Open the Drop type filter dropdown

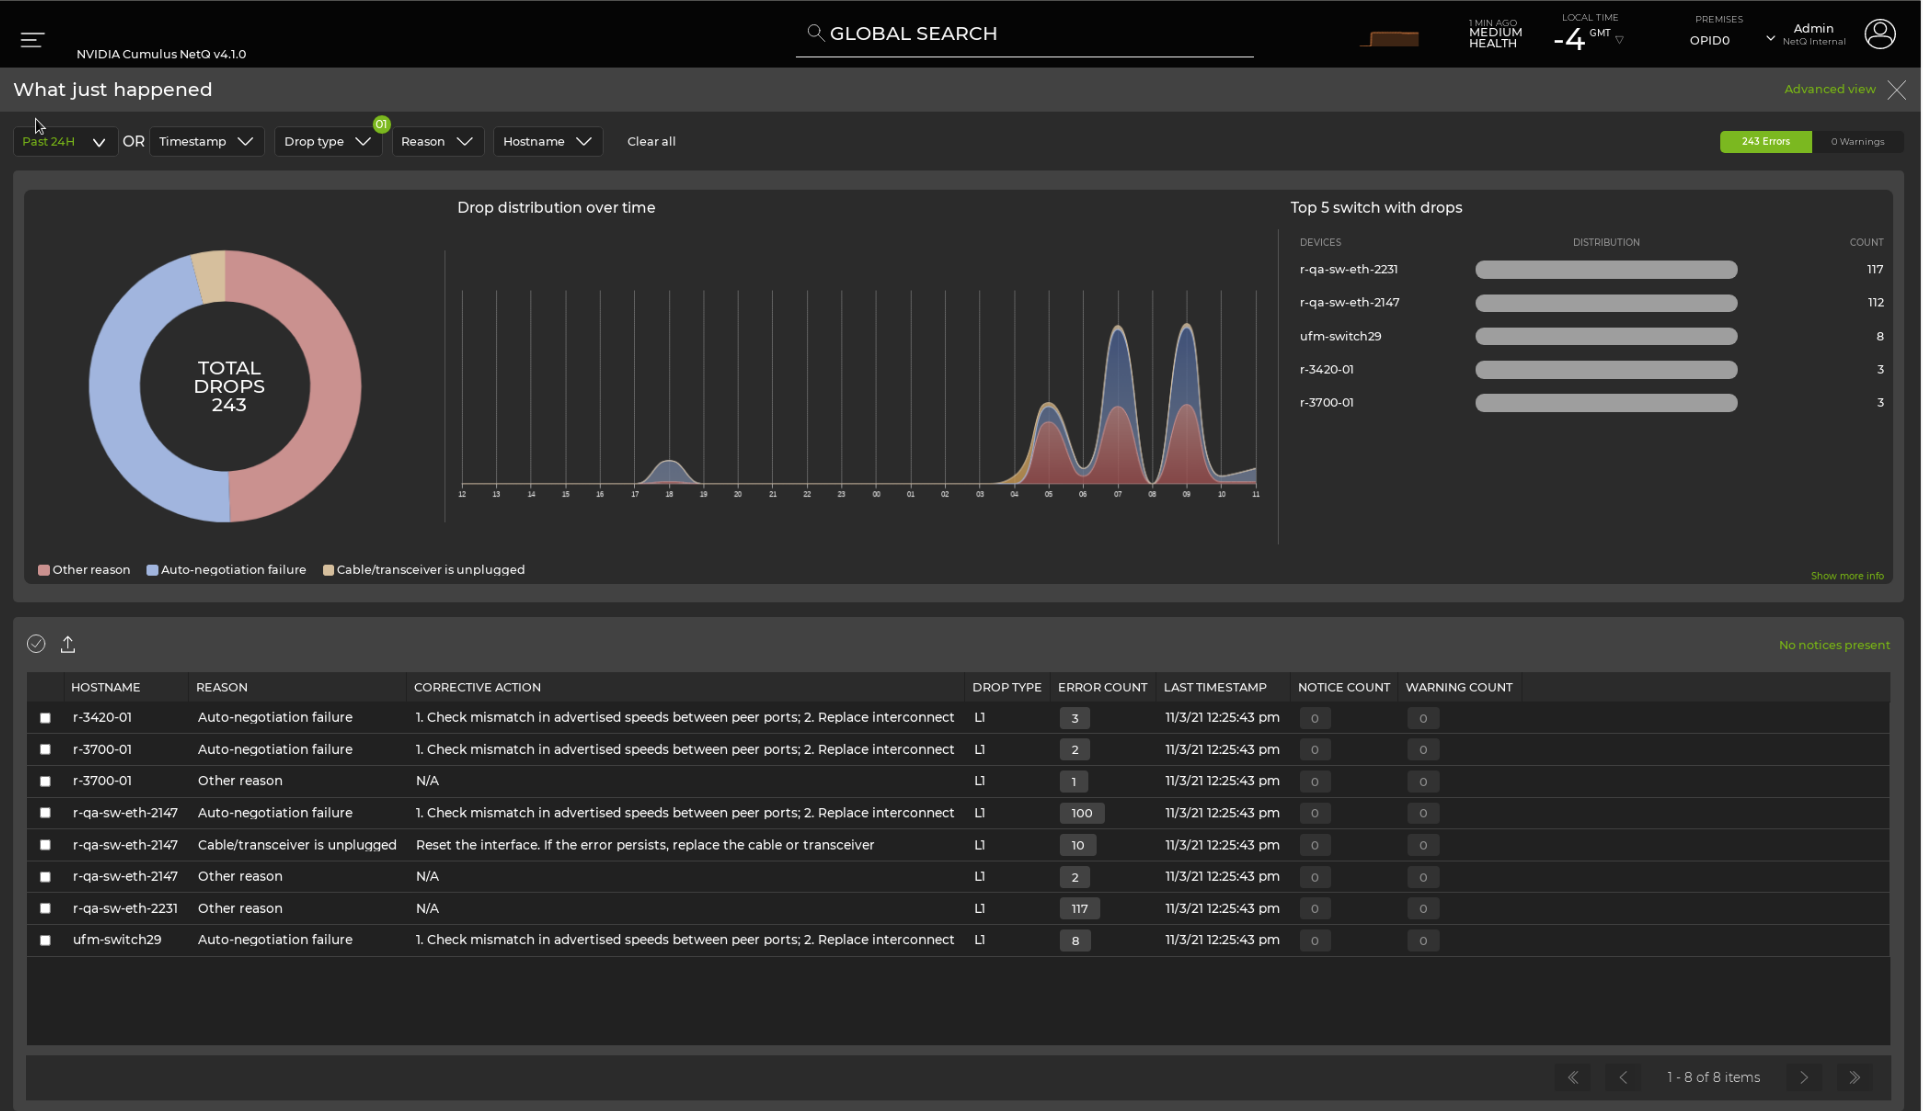click(327, 142)
